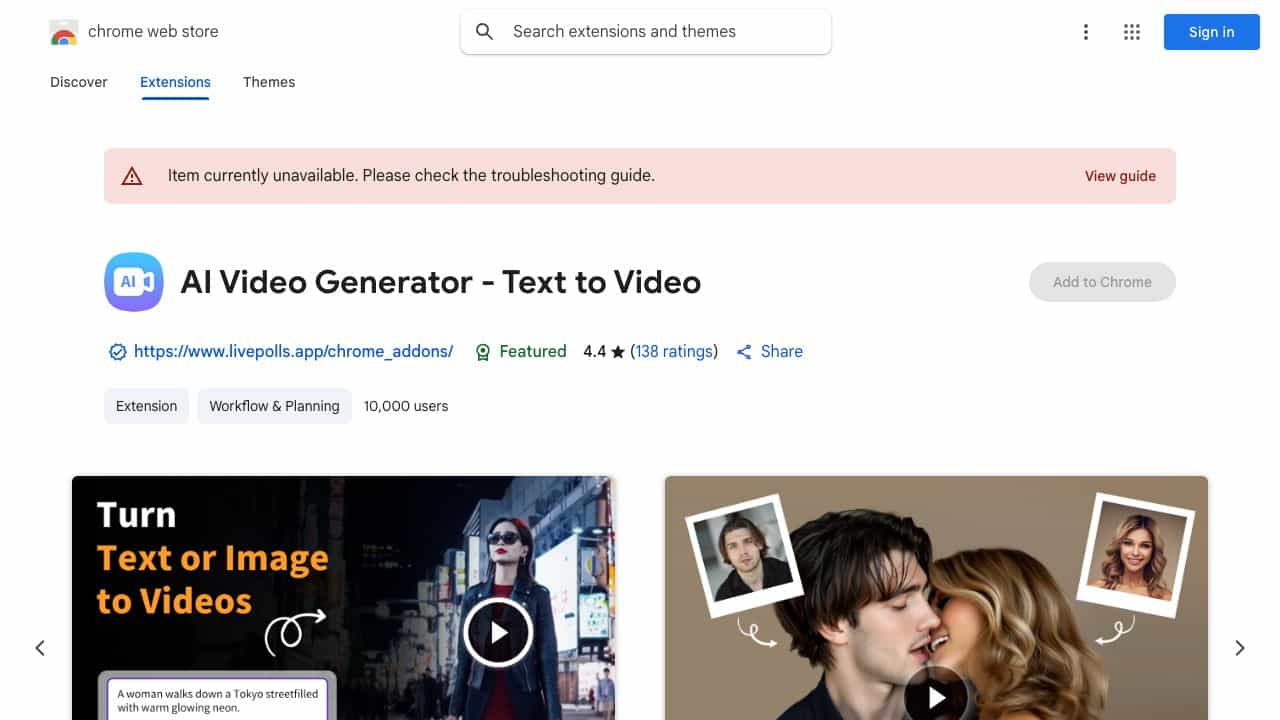This screenshot has width=1280, height=720.
Task: Click the Sign in button
Action: 1212,32
